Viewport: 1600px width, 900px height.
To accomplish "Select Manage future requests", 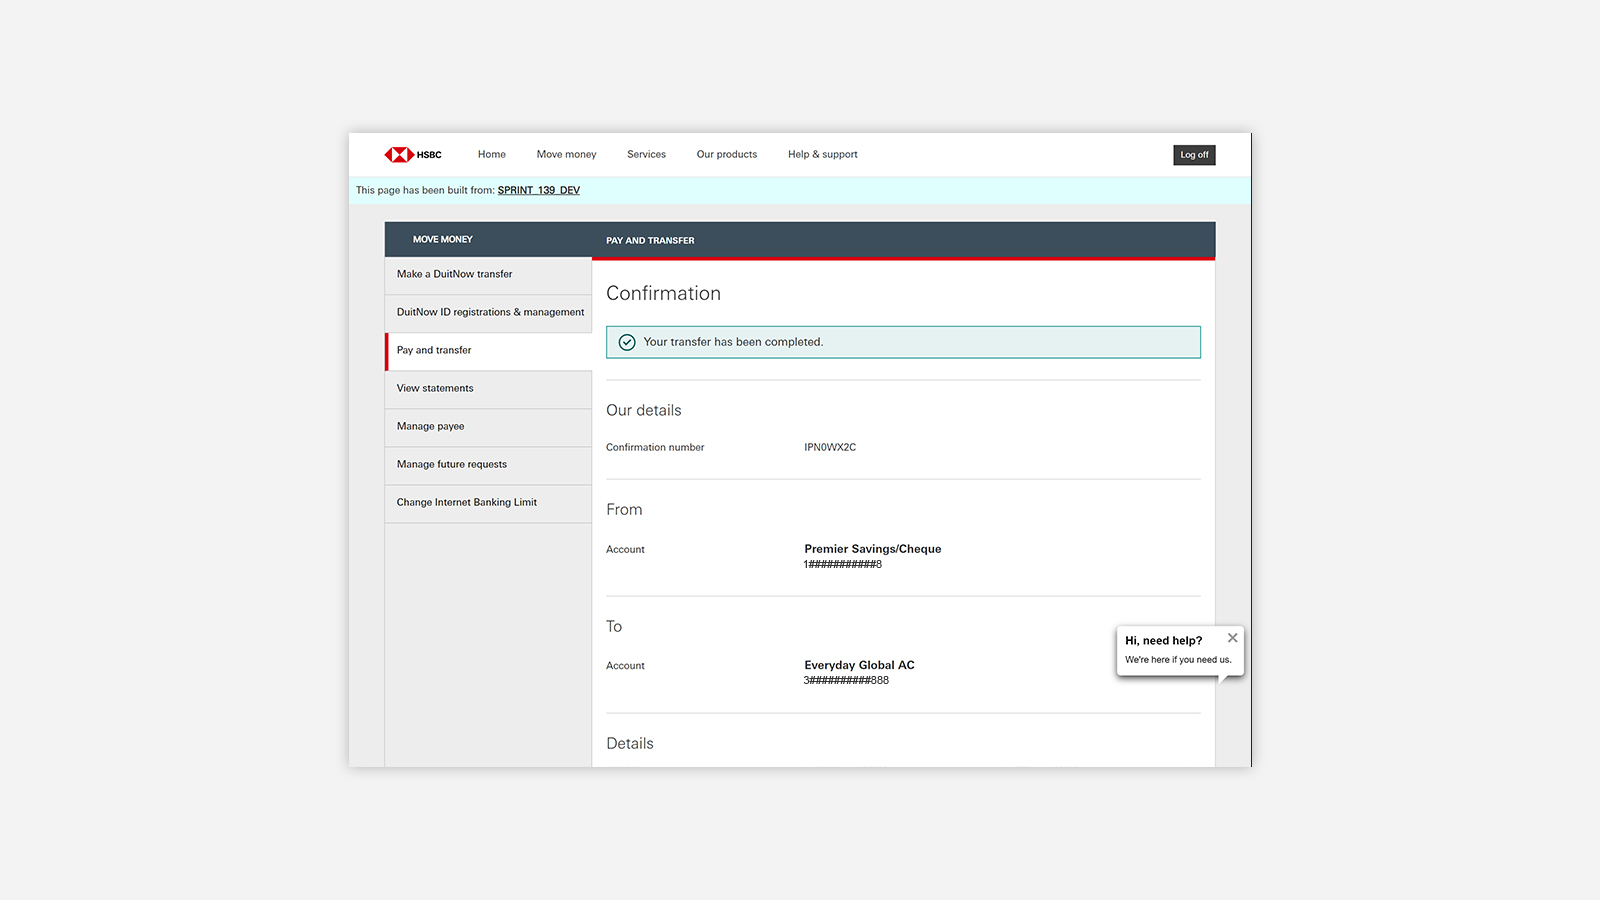I will point(451,464).
